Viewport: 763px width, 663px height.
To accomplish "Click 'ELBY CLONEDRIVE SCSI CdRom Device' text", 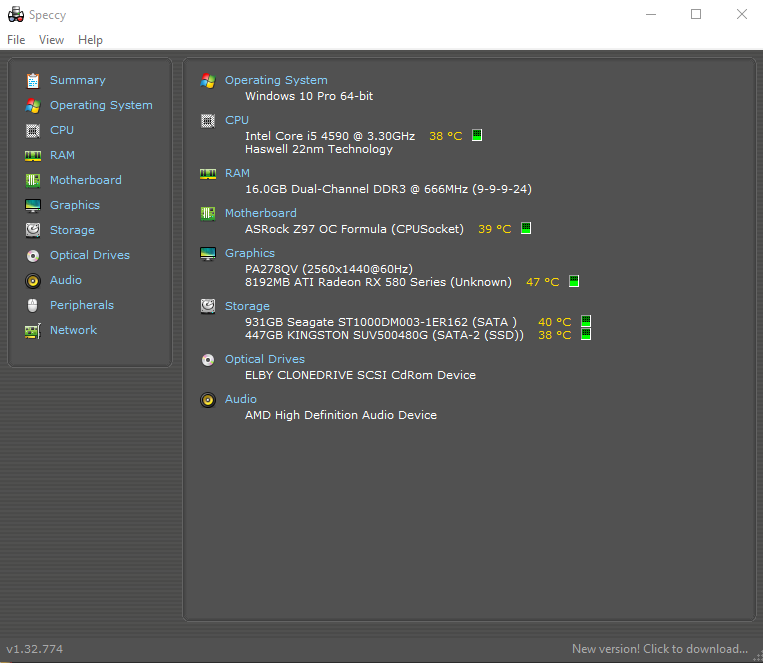I will click(x=360, y=375).
